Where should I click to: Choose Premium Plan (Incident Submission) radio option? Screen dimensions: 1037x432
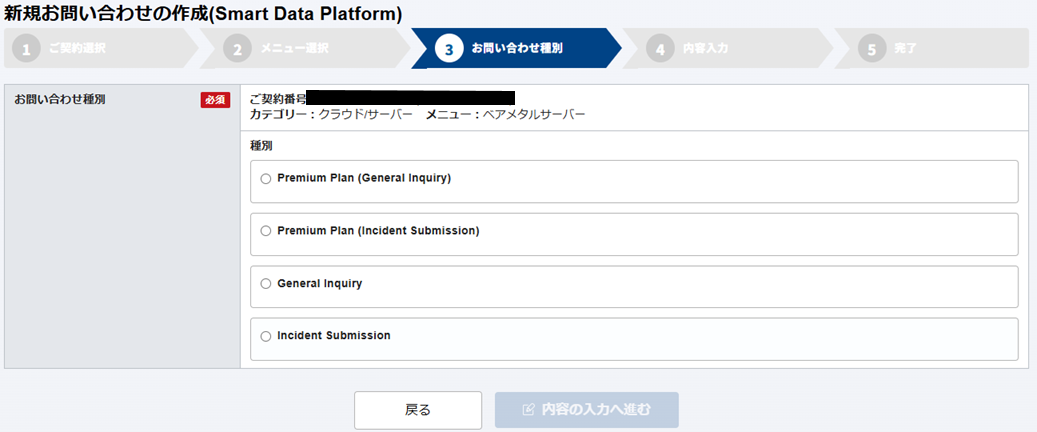[265, 231]
